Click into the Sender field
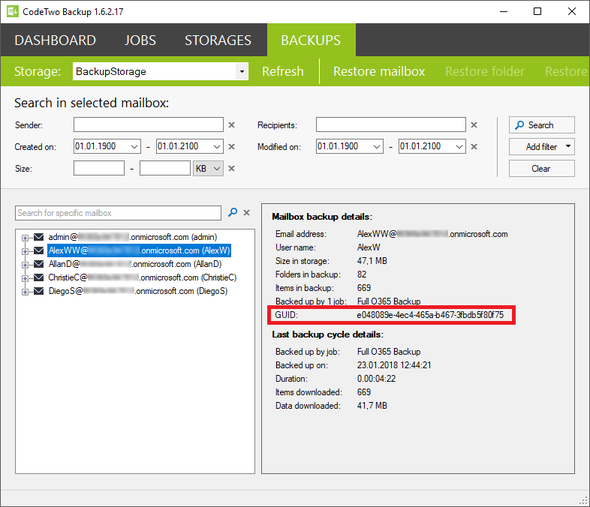Image resolution: width=590 pixels, height=507 pixels. tap(148, 125)
